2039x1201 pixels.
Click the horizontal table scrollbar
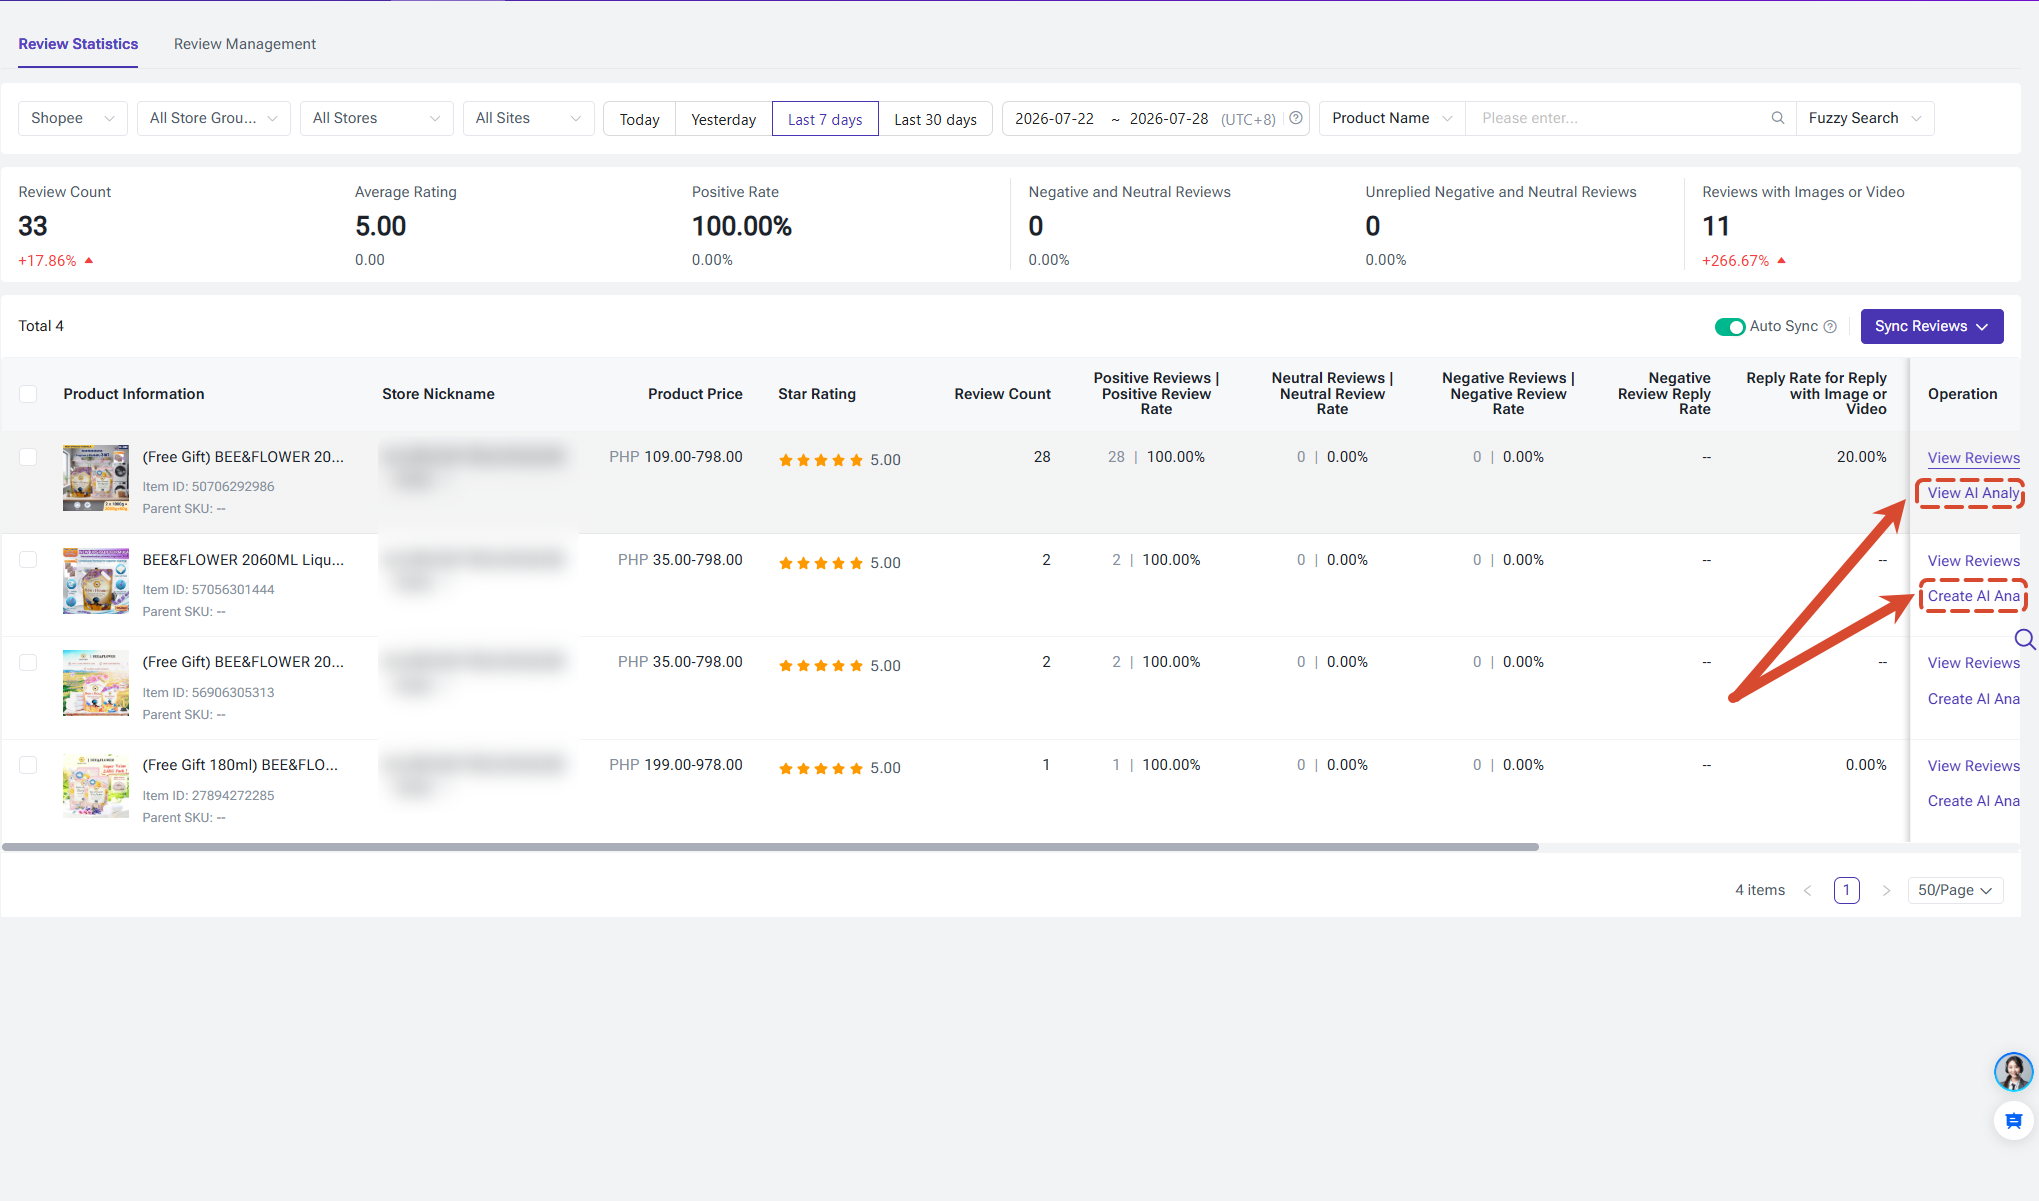pyautogui.click(x=770, y=847)
